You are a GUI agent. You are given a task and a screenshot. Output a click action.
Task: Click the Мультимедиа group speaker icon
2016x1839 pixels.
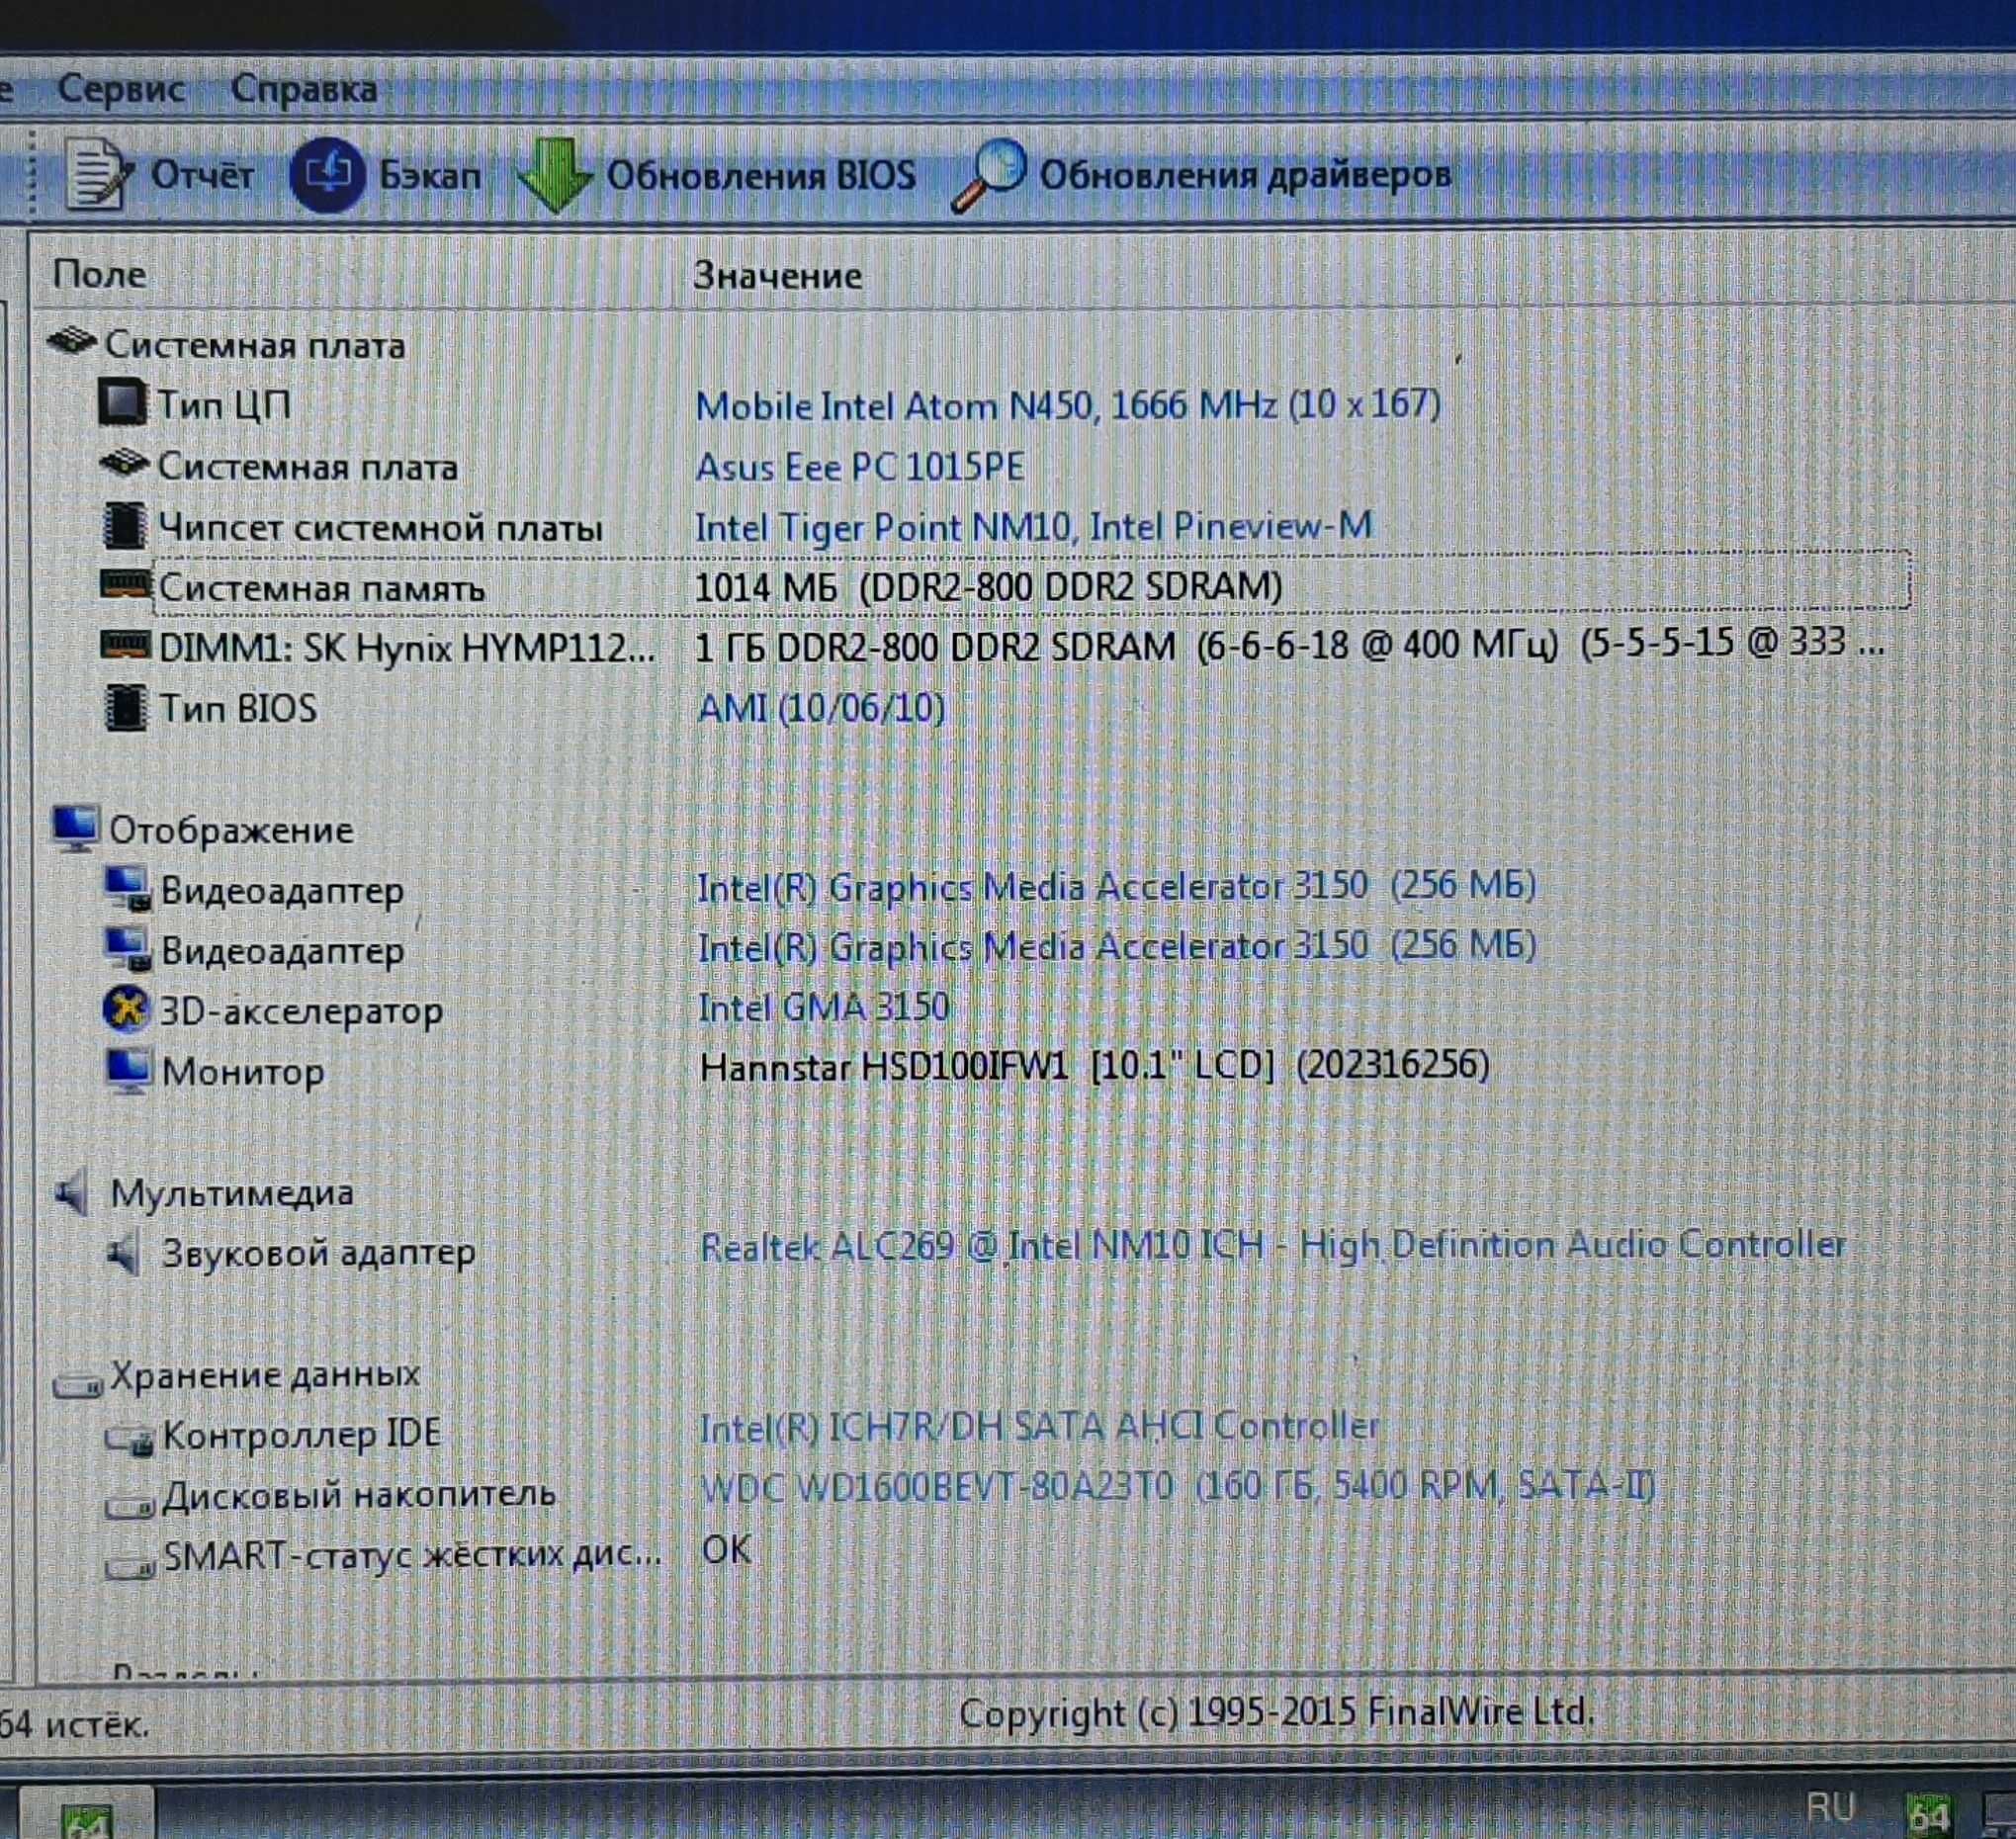coord(74,1193)
